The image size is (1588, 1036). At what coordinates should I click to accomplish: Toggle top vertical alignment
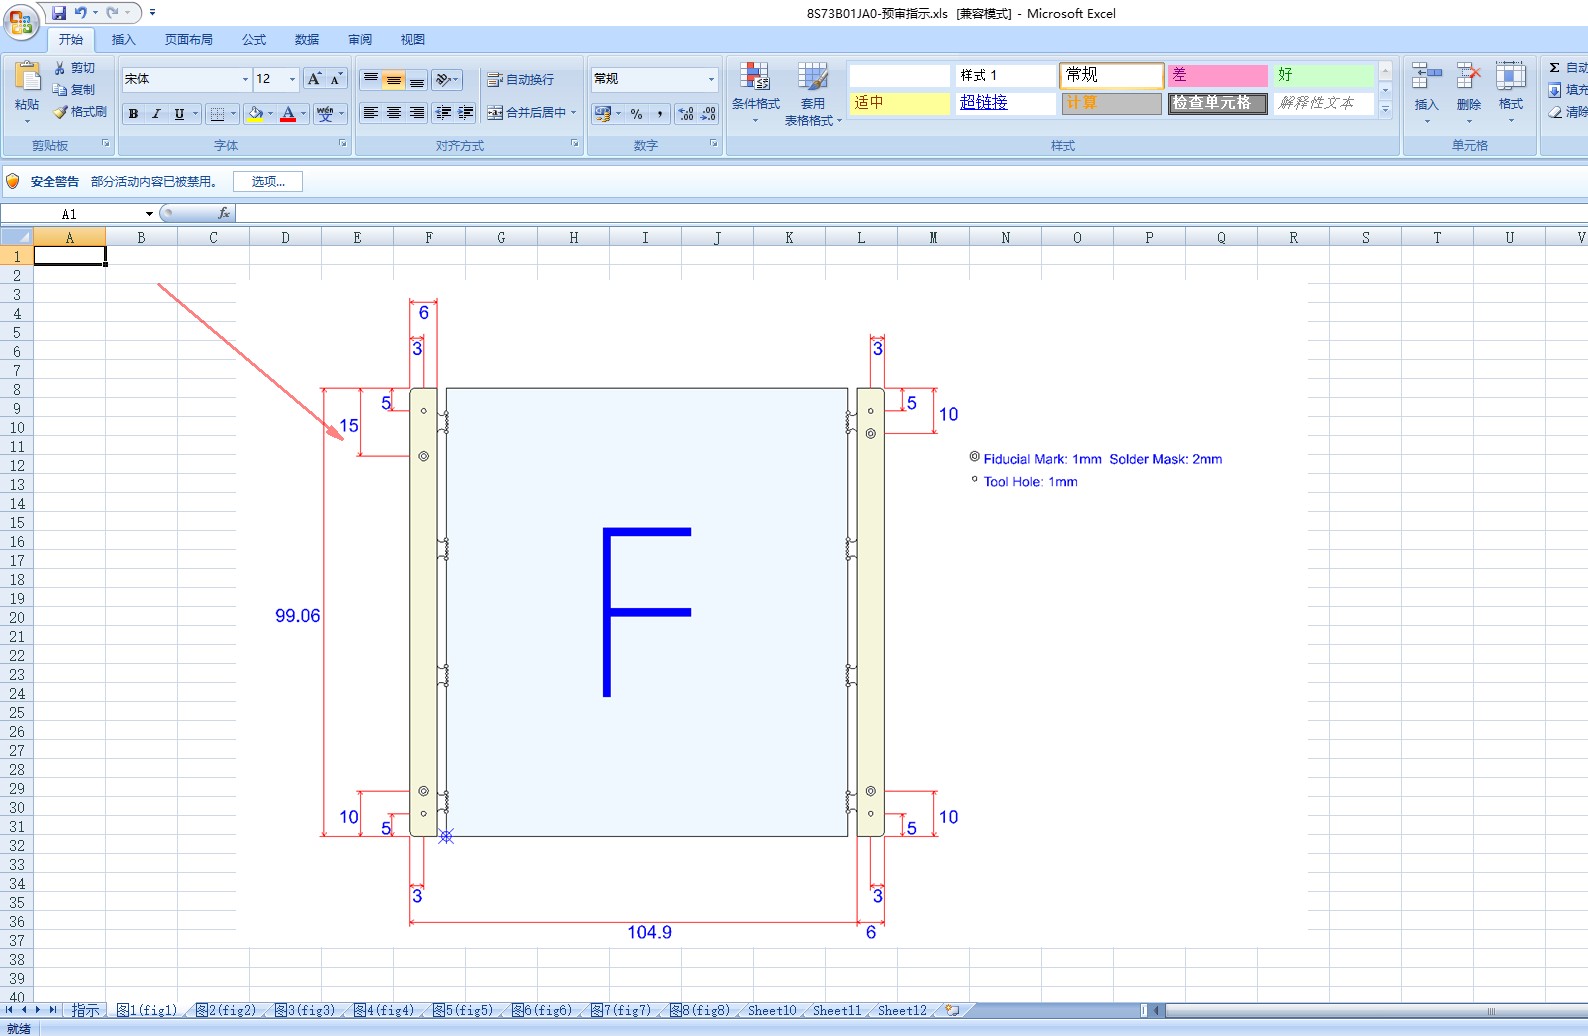371,80
